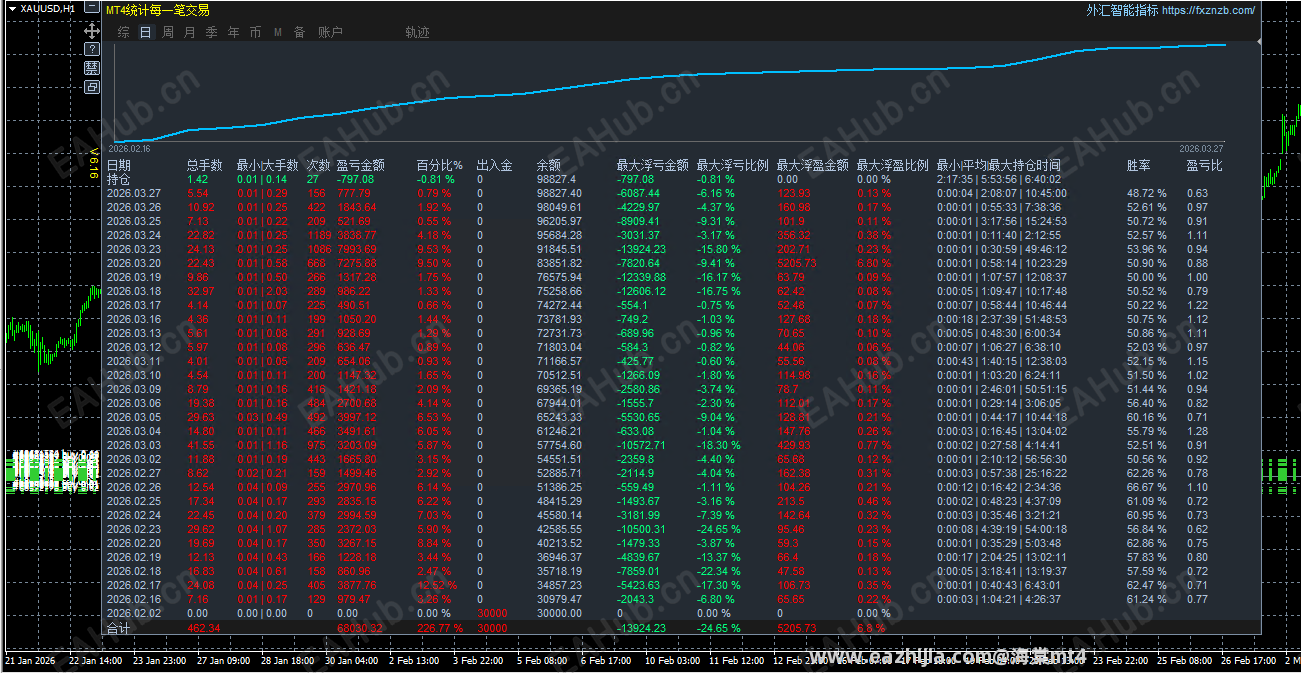The height and width of the screenshot is (673, 1301).
Task: Open the https://fxznzb.com link
Action: [1208, 10]
